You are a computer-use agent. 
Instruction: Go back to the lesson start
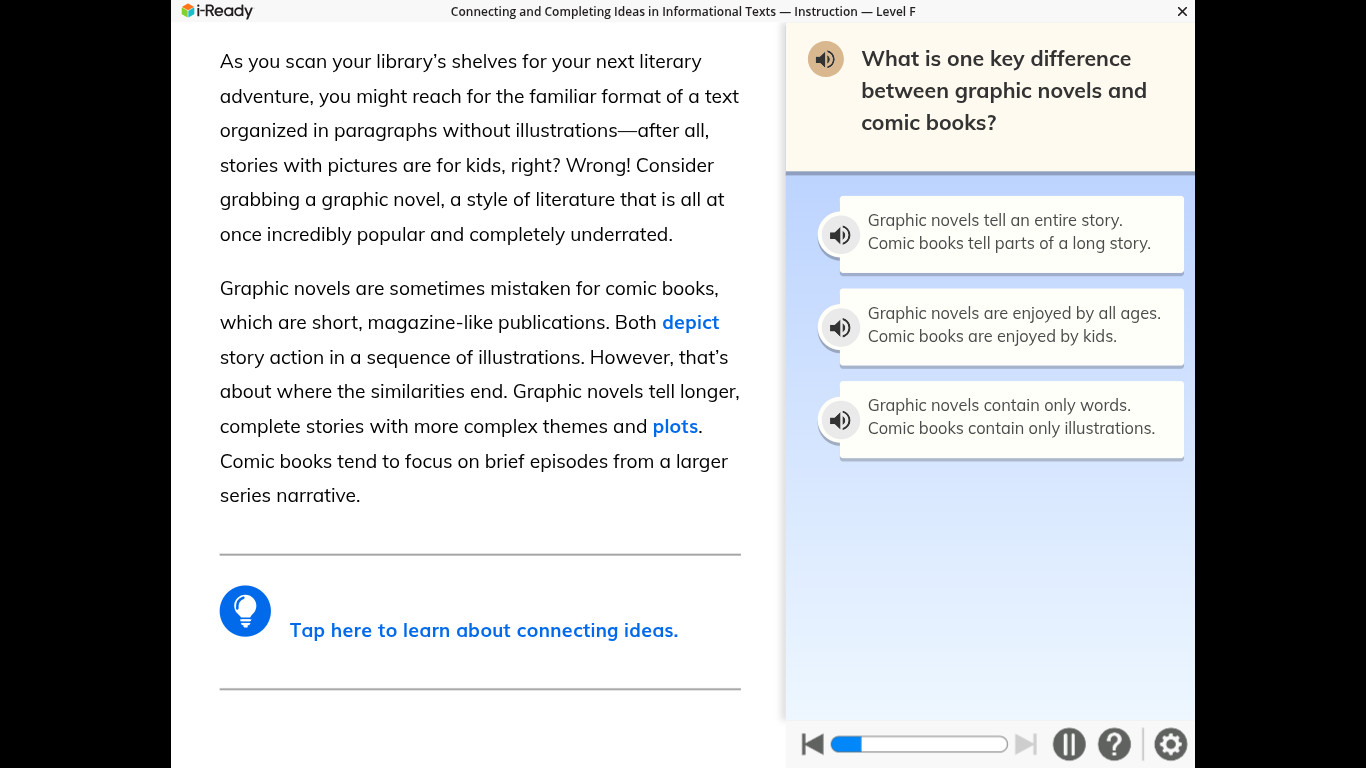tap(812, 744)
